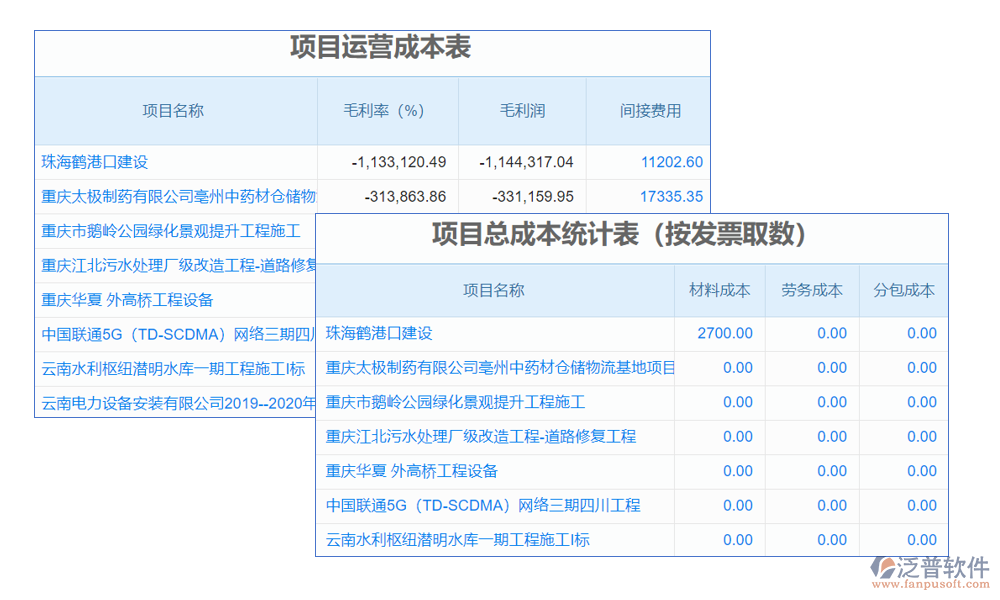Open 珠海鹤港口建设 in 项目运营成本表
This screenshot has width=1000, height=600.
pos(95,162)
